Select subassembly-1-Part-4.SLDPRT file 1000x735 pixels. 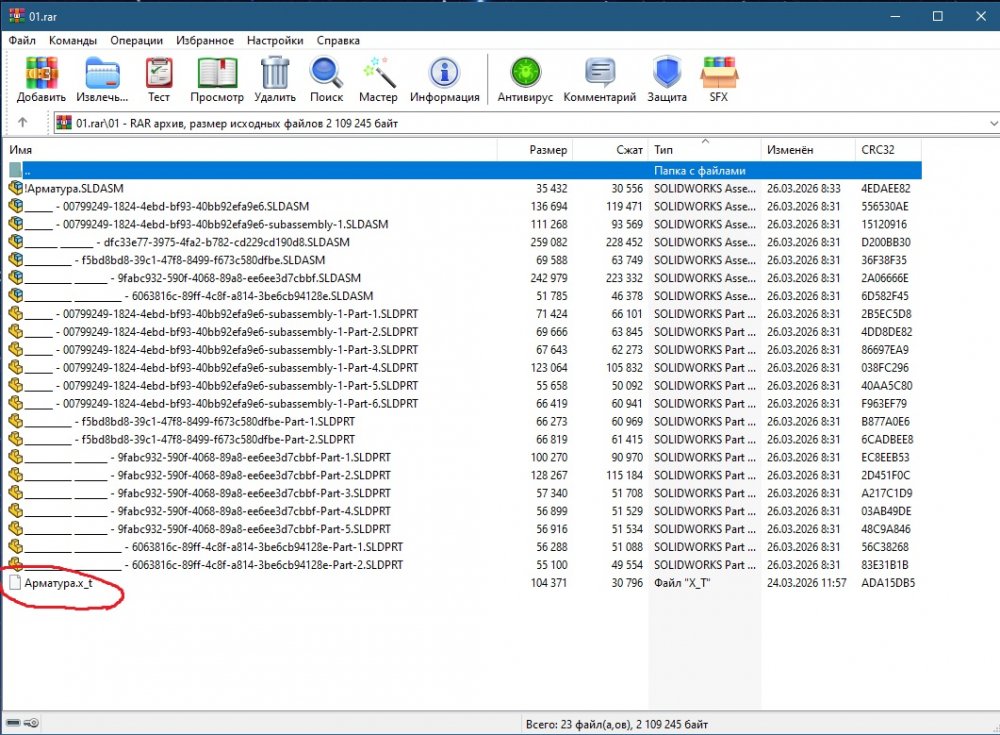222,368
